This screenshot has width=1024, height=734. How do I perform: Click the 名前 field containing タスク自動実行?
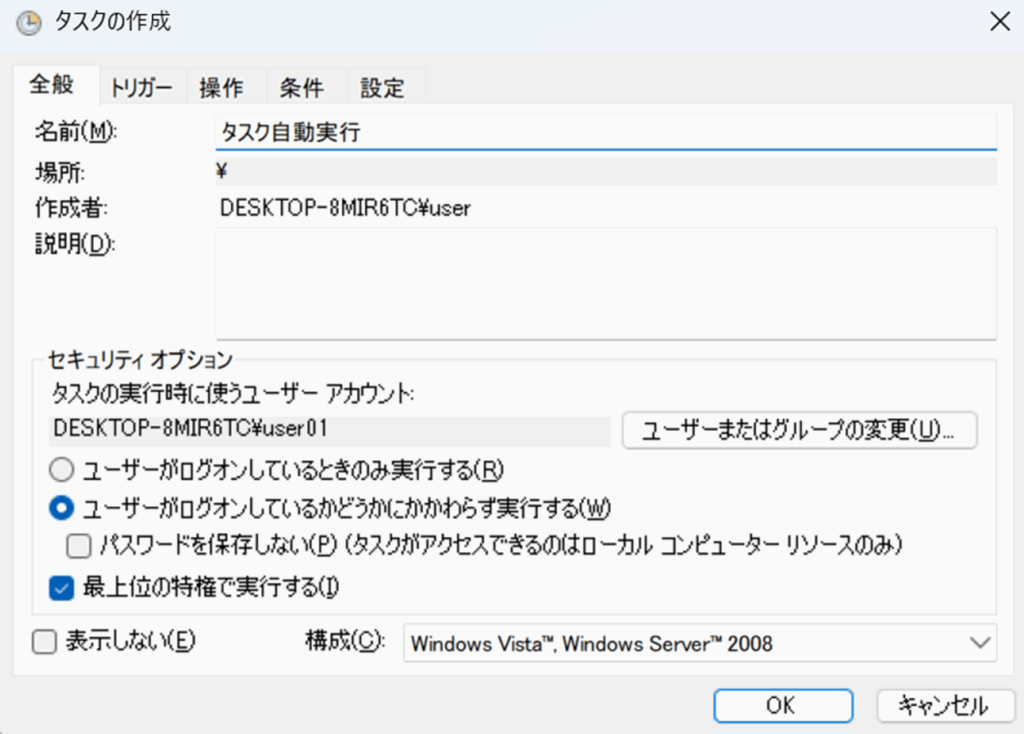[x=605, y=132]
